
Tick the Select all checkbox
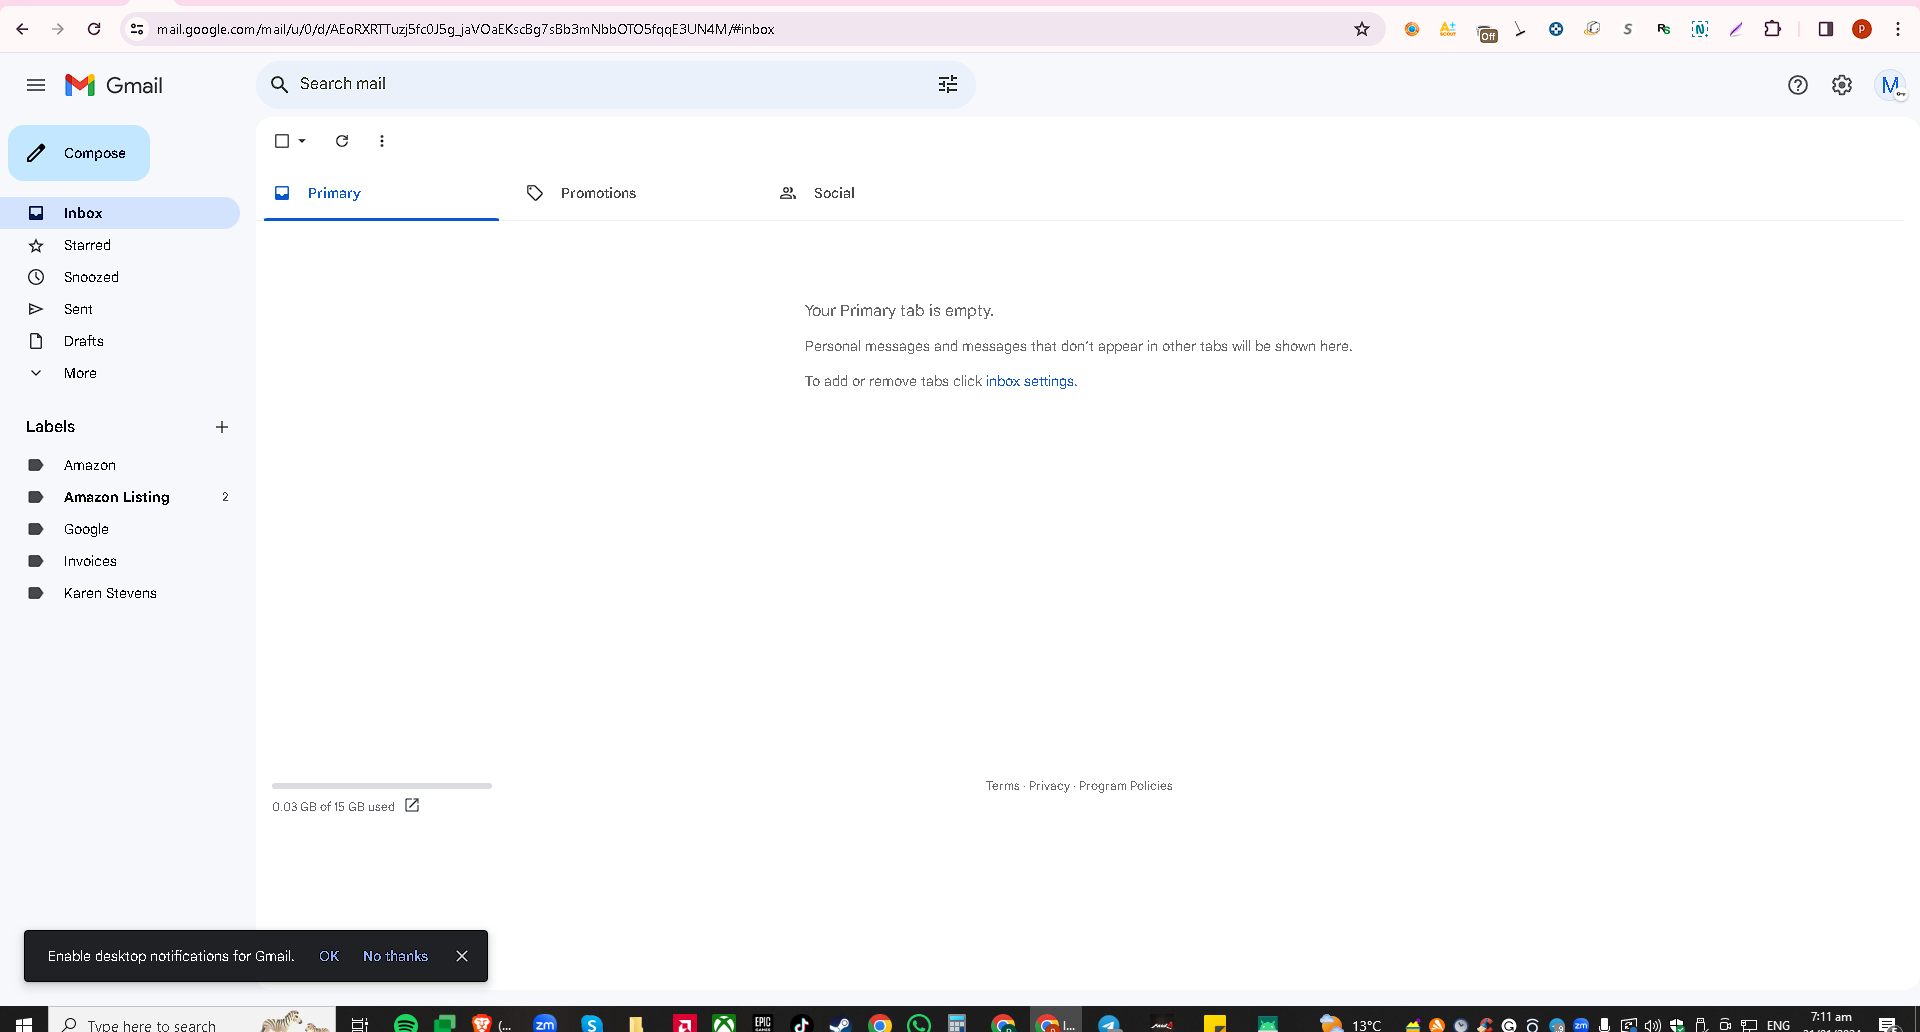click(x=282, y=141)
